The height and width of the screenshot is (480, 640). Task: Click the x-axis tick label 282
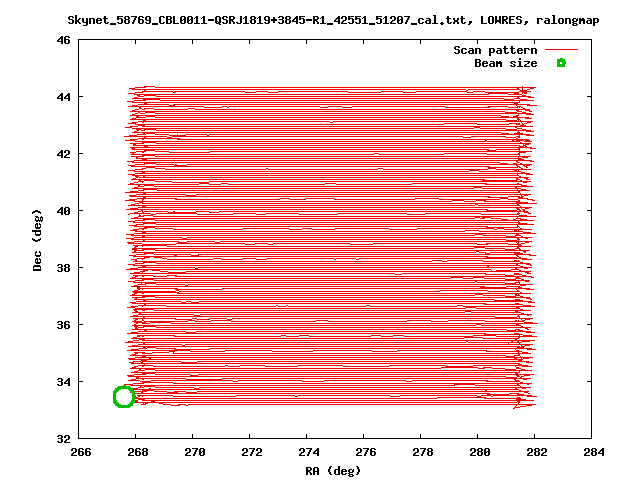pyautogui.click(x=537, y=452)
